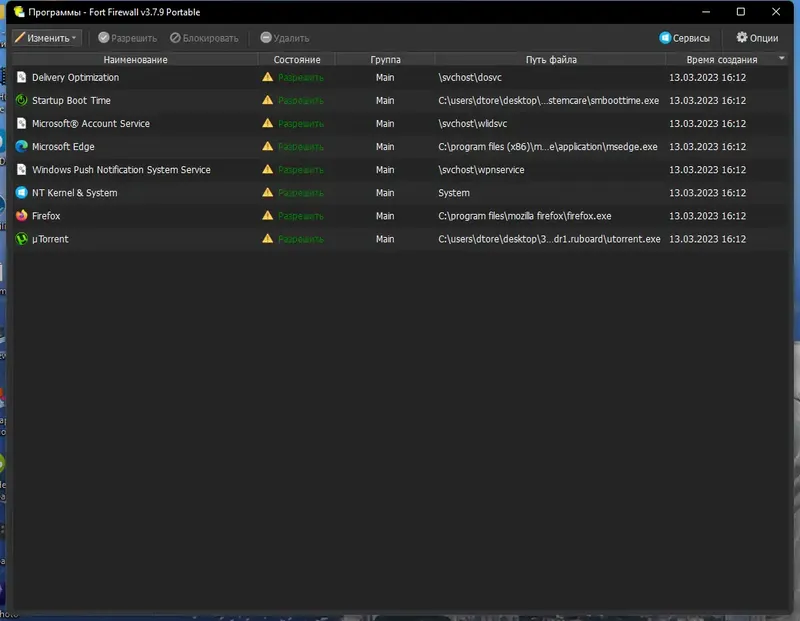Click the Startup Boot Time app icon
This screenshot has width=800, height=621.
[21, 100]
